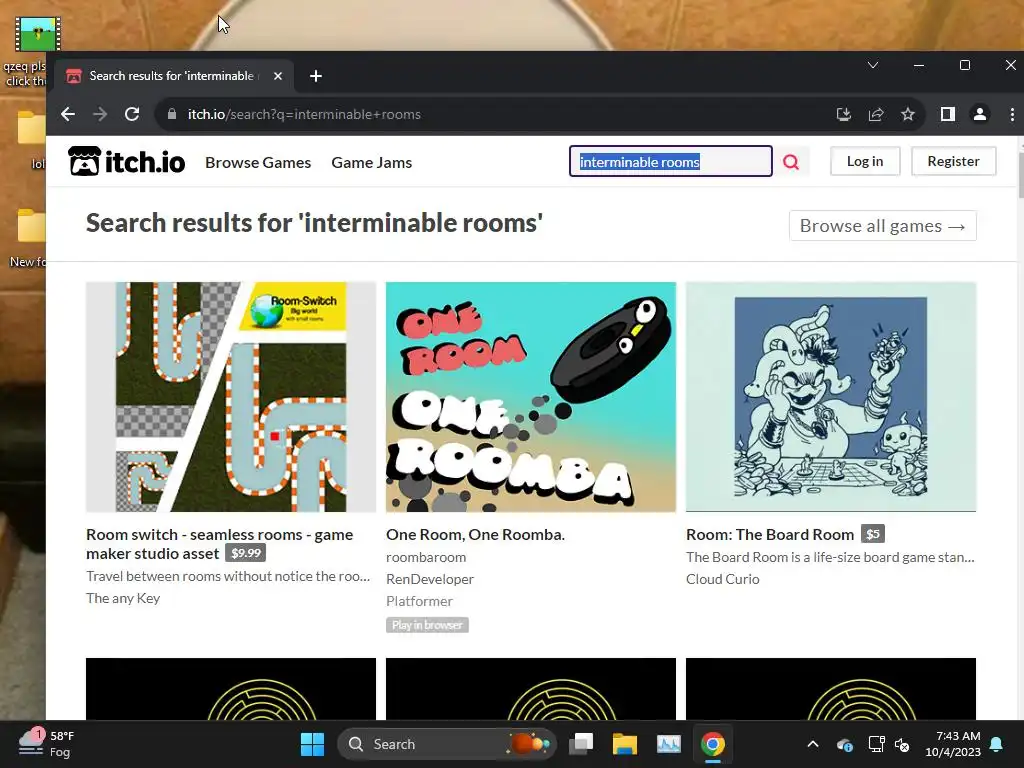This screenshot has width=1024, height=768.
Task: Open The Board Room thumbnail
Action: pos(831,396)
